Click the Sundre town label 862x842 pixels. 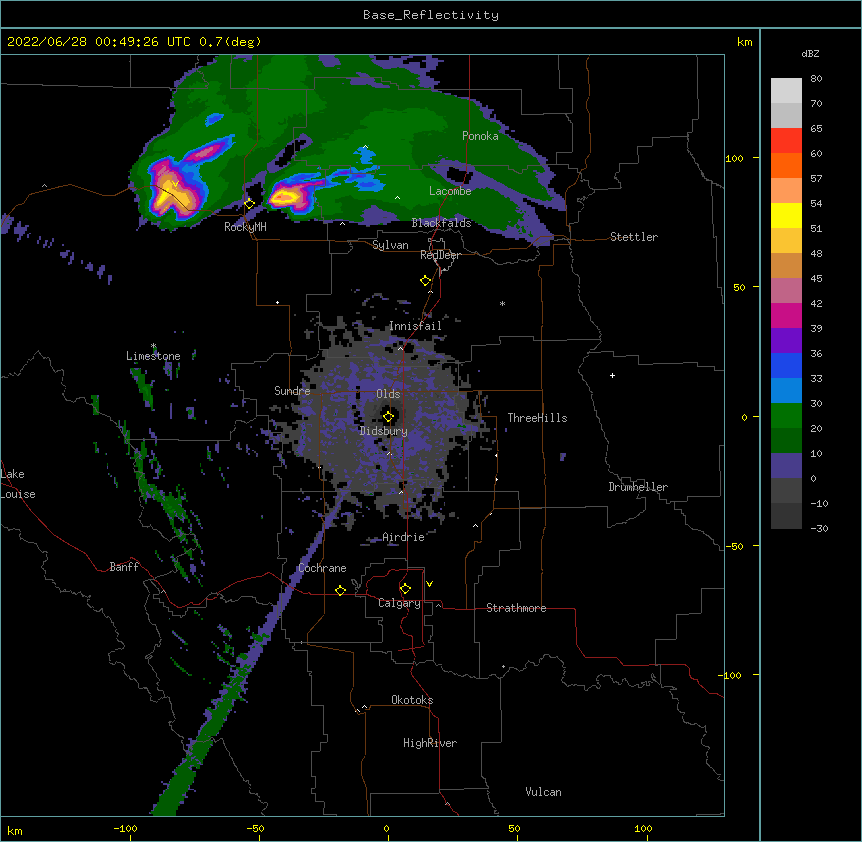(292, 391)
